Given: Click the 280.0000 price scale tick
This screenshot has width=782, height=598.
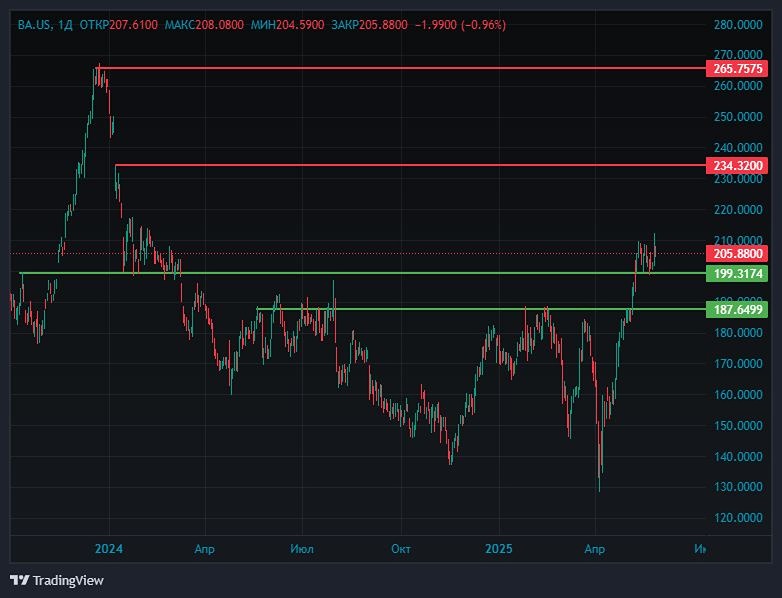Looking at the screenshot, I should (738, 24).
